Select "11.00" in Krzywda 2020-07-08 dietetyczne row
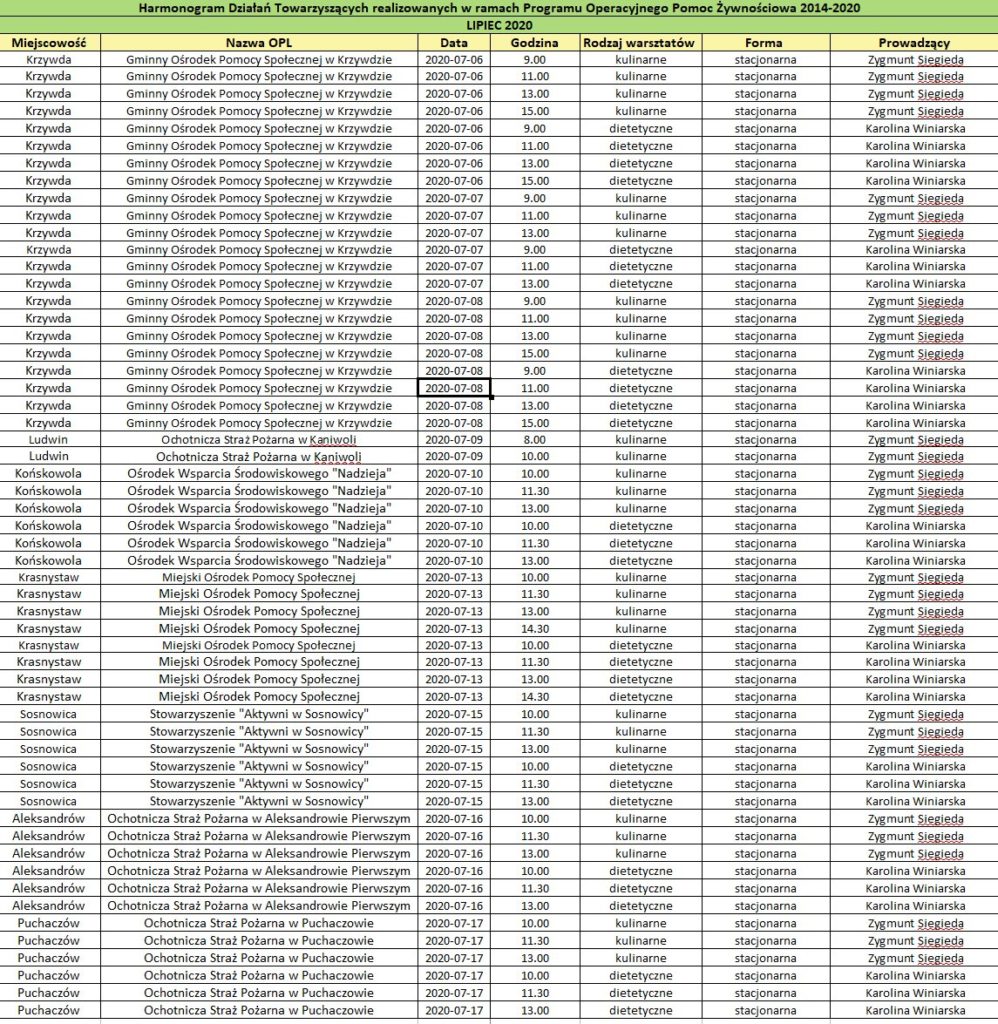The height and width of the screenshot is (1024, 998). 535,388
